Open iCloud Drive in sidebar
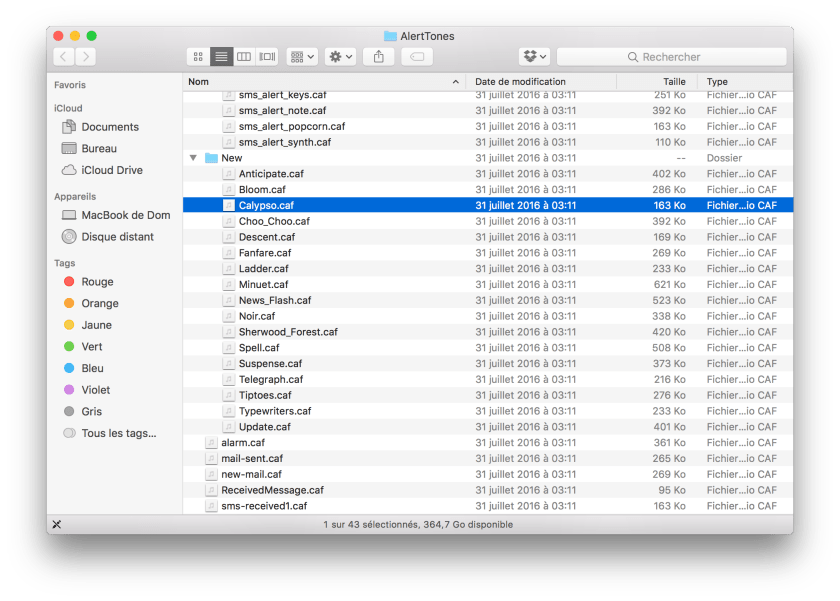Screen dimensions: 840x601 click(x=111, y=170)
